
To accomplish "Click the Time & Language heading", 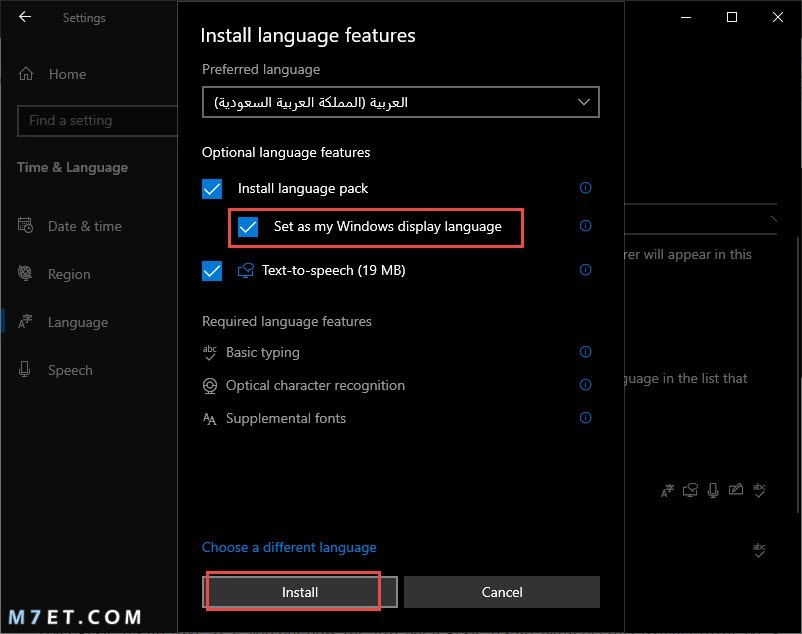I will click(72, 167).
